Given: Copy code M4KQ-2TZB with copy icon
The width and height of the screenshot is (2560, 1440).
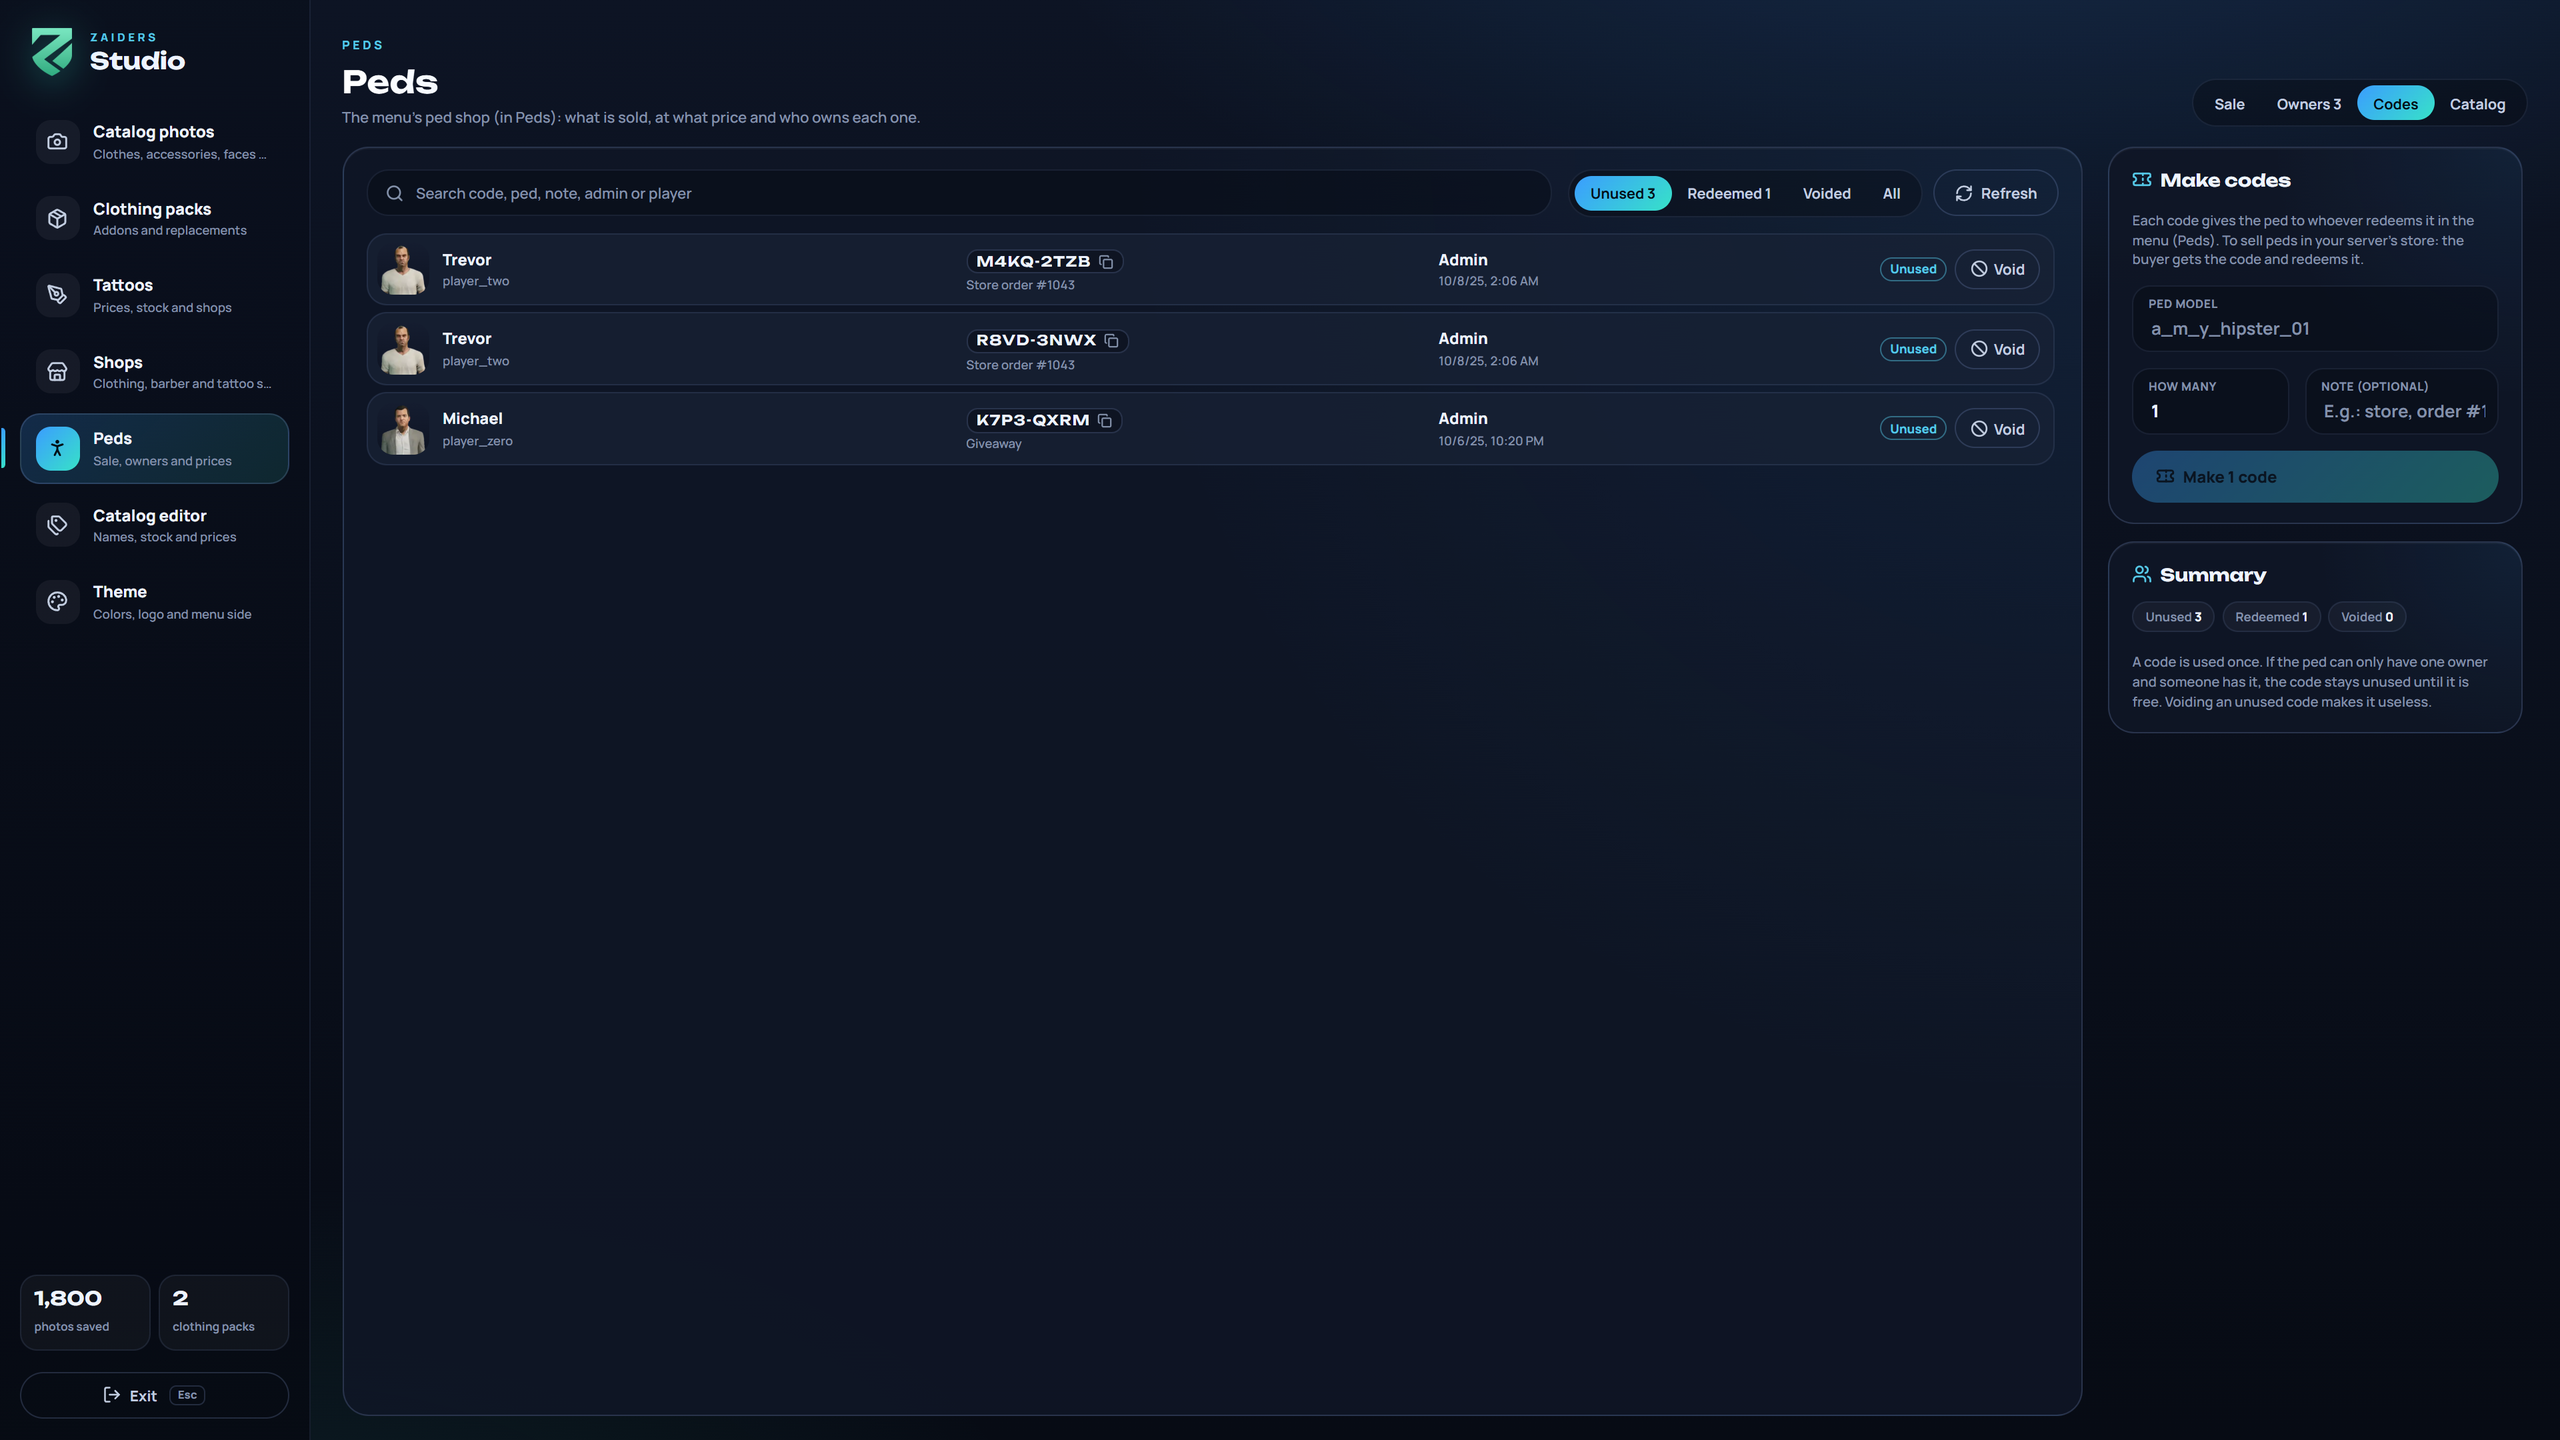Looking at the screenshot, I should (x=1106, y=262).
